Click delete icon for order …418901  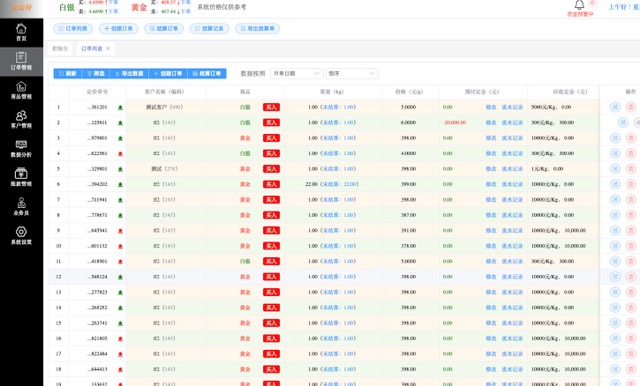coord(631,261)
